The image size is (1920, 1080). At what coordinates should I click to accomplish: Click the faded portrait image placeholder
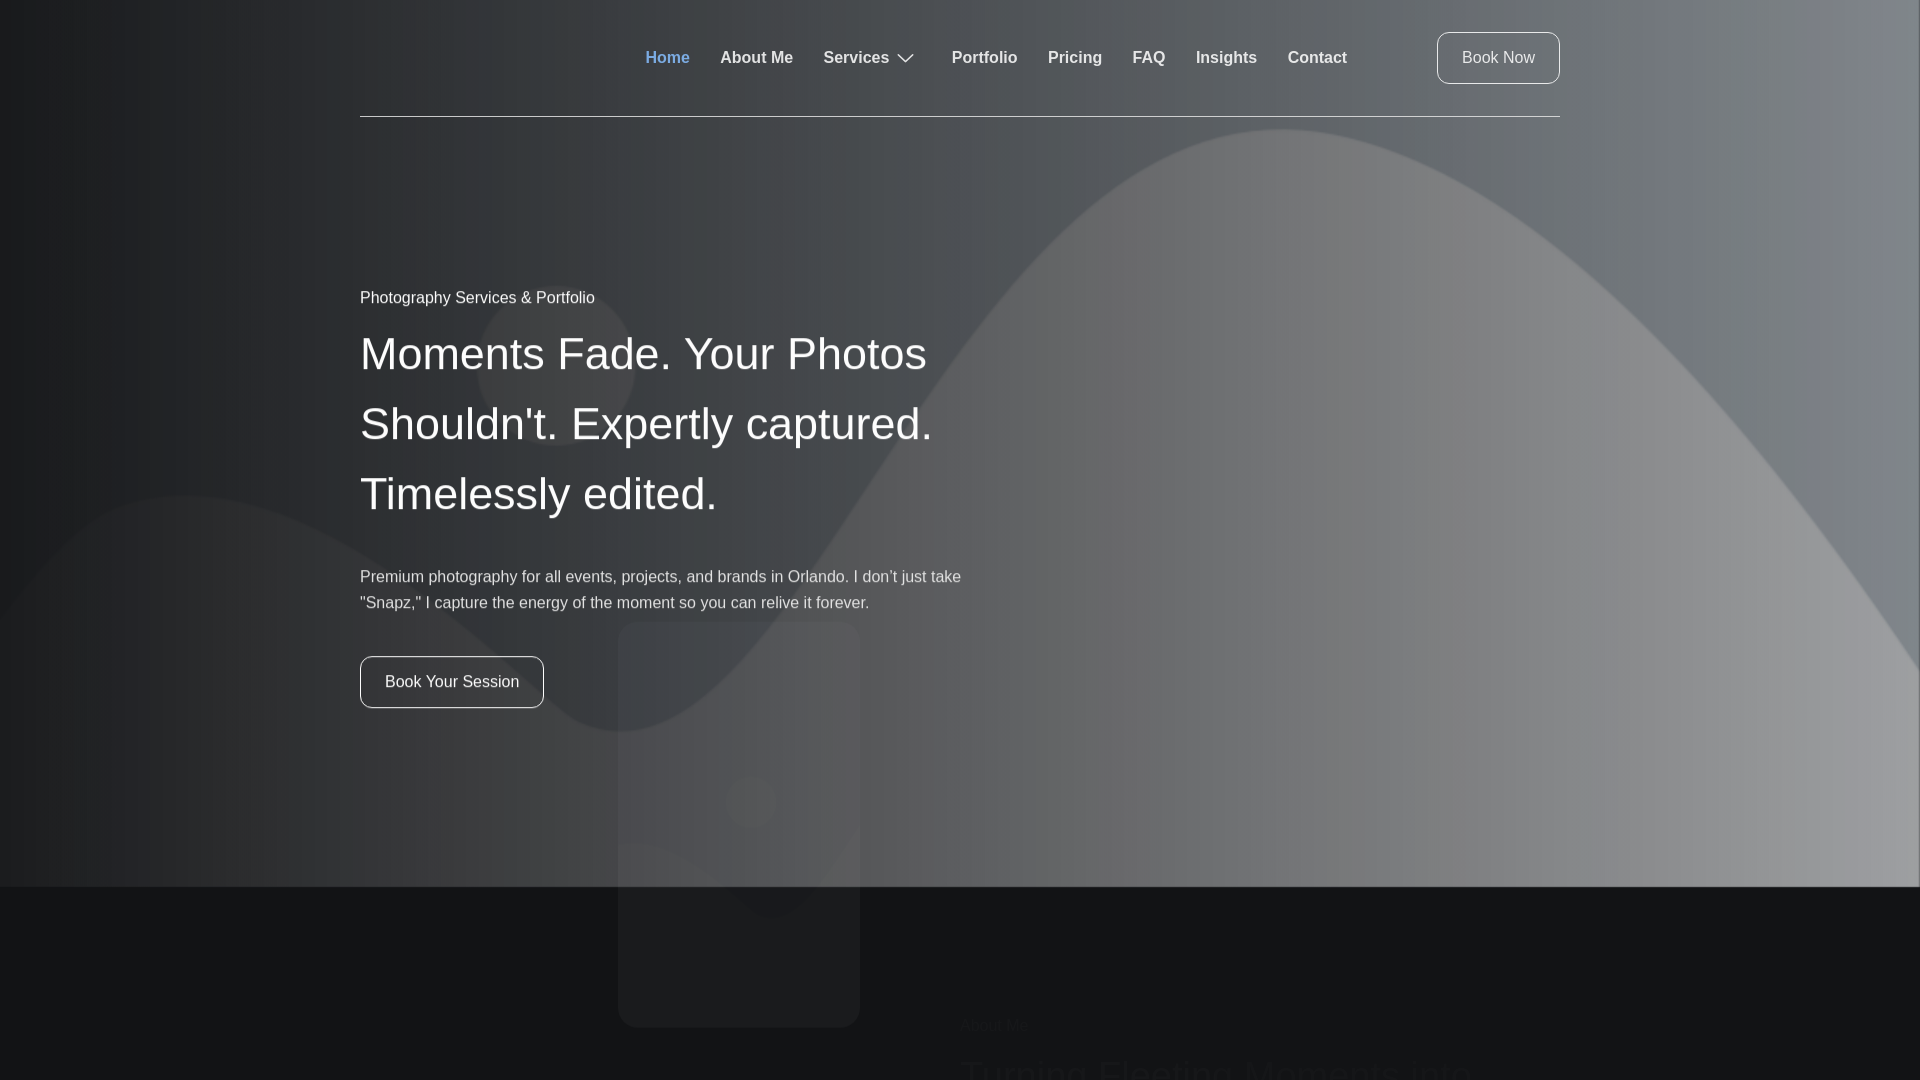pos(739,825)
